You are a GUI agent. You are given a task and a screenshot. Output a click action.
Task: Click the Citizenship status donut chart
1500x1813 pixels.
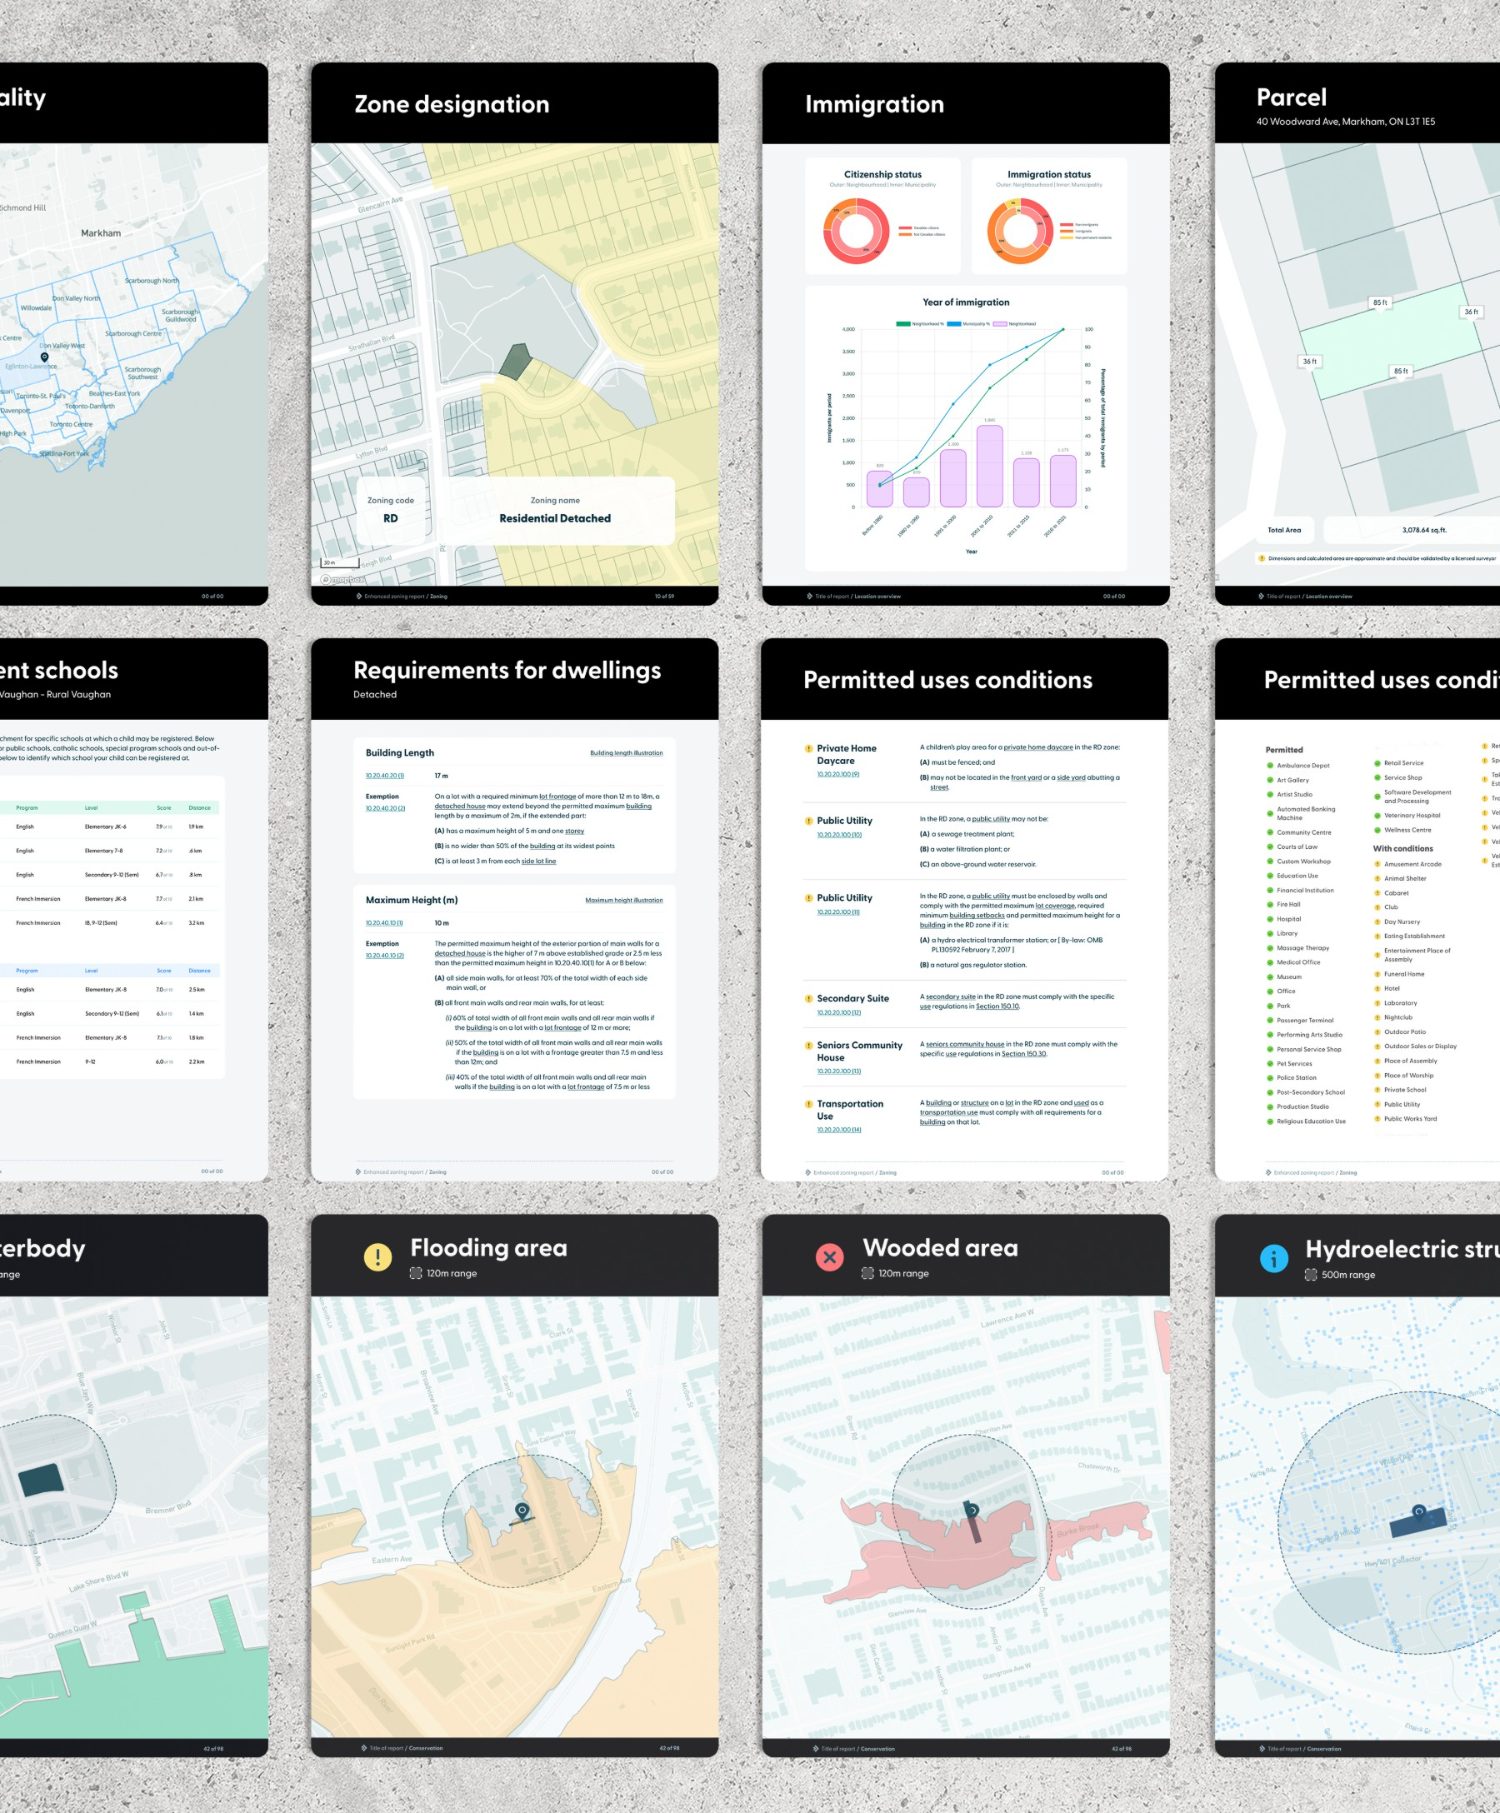pyautogui.click(x=856, y=231)
